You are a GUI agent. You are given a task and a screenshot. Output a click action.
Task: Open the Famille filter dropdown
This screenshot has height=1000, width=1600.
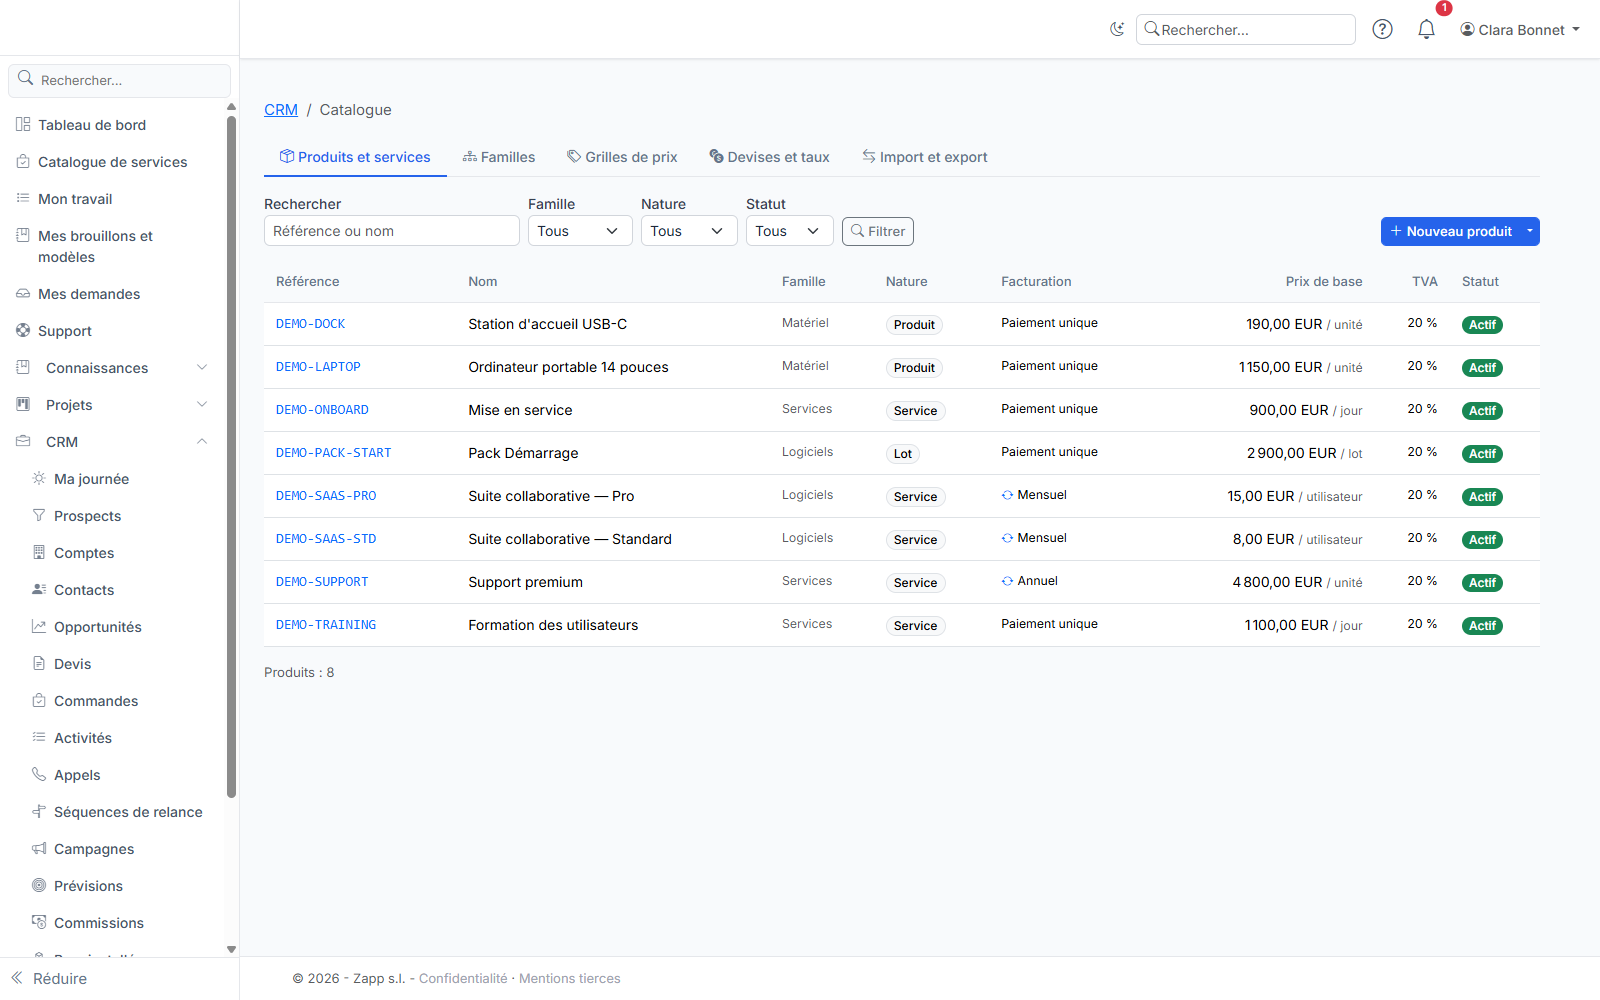tap(580, 231)
